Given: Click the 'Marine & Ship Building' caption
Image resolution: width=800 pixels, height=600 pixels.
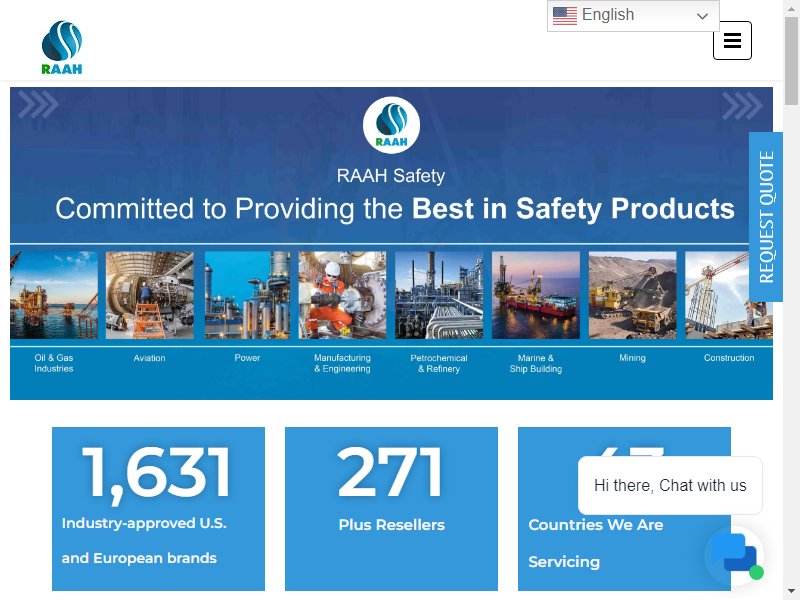Looking at the screenshot, I should coord(536,363).
